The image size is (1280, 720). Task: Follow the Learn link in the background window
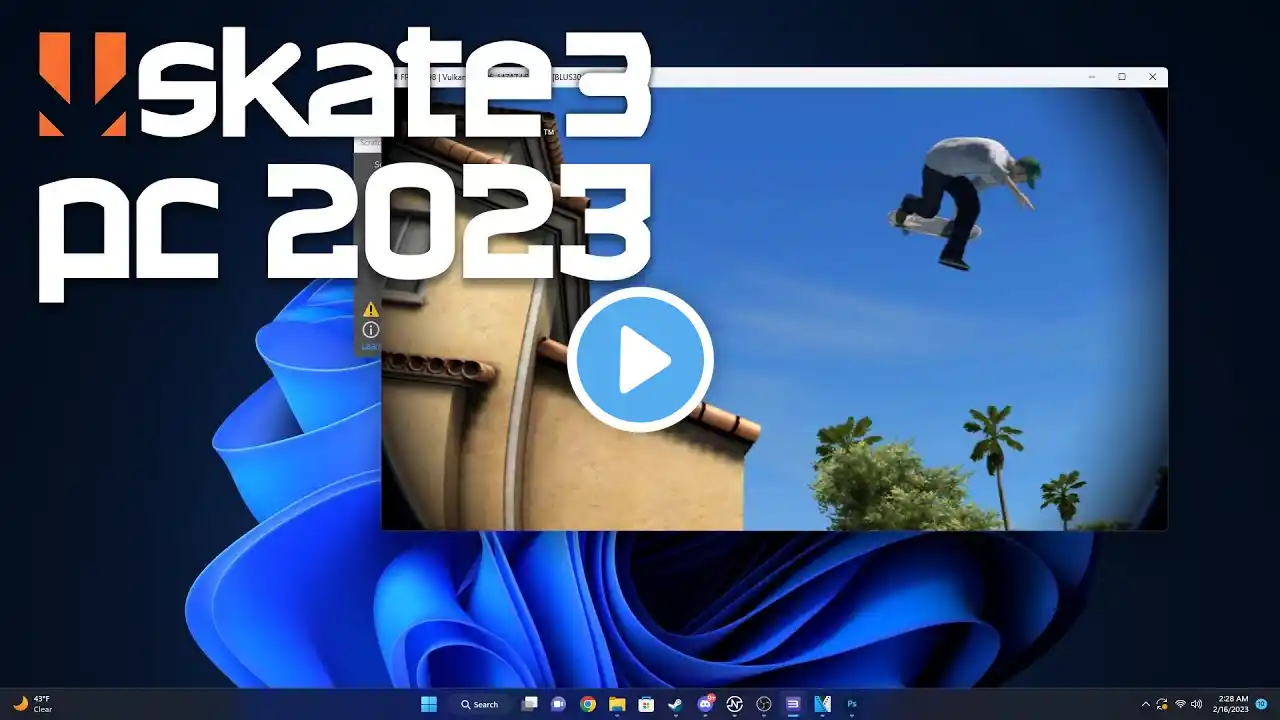coord(370,346)
